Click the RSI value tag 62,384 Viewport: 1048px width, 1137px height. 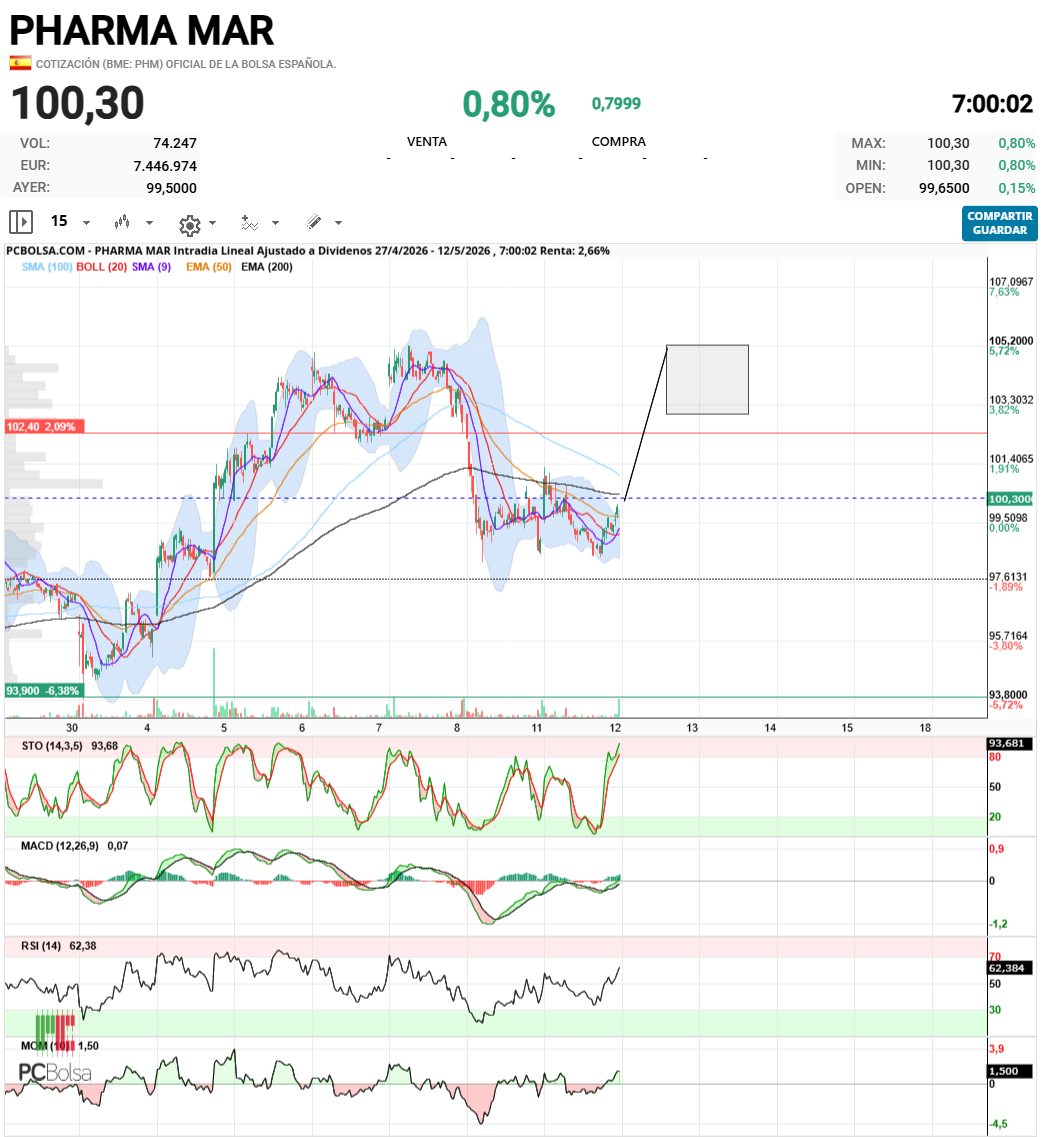[1010, 968]
